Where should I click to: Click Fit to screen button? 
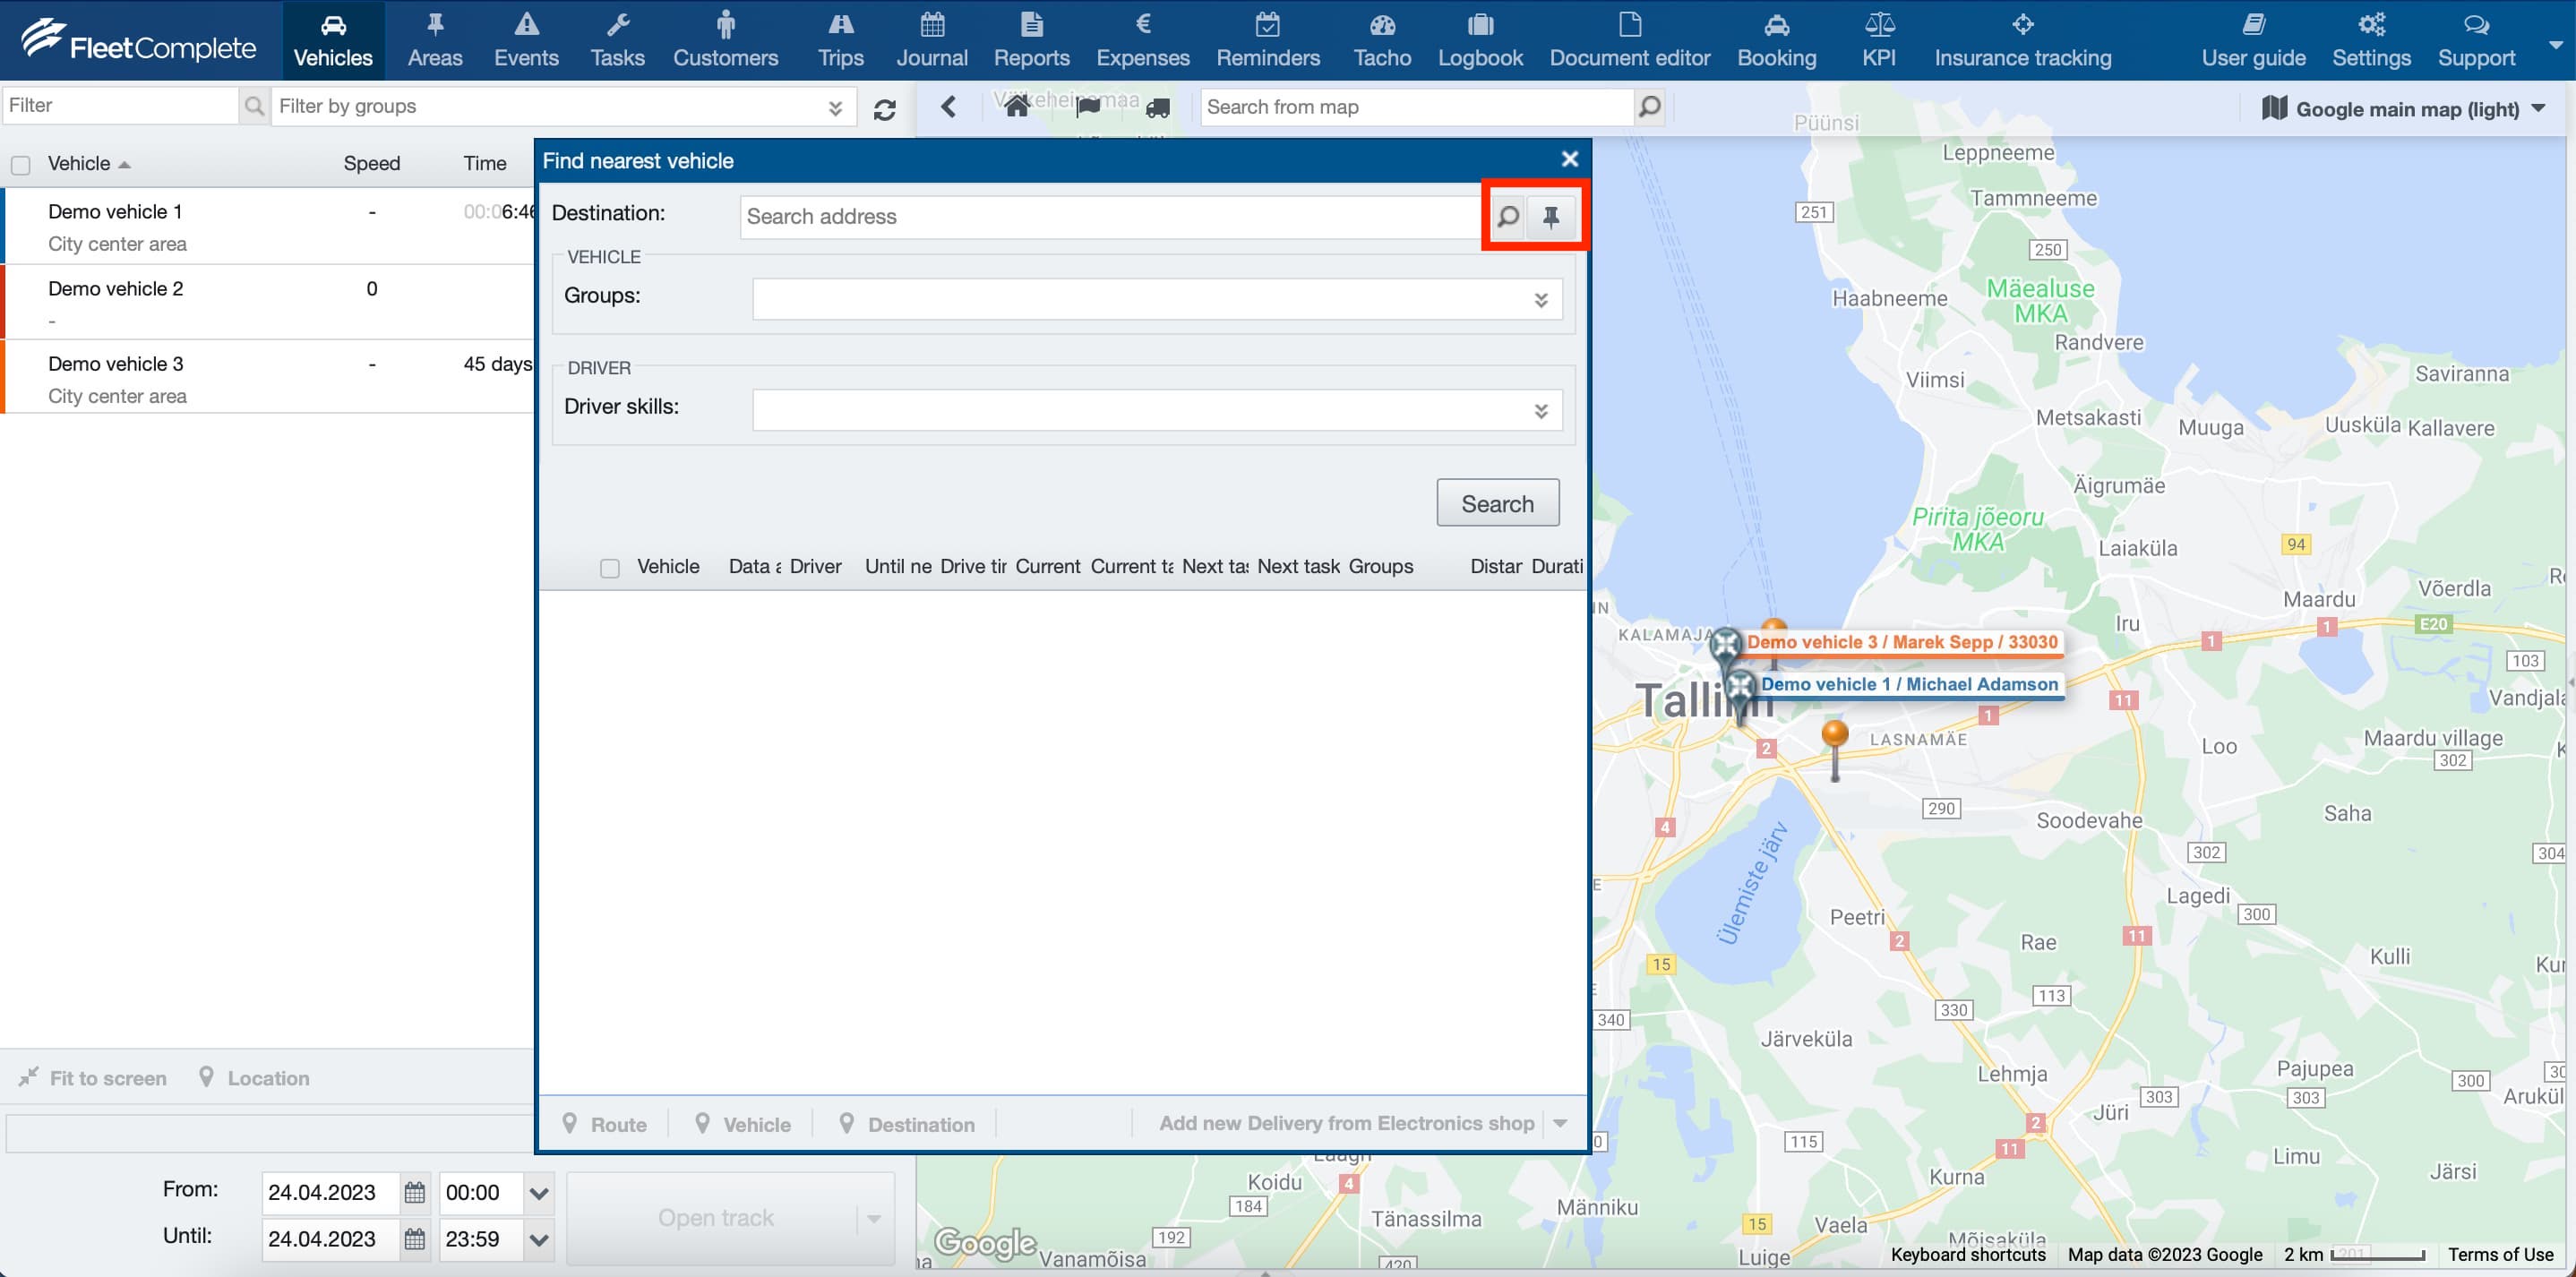click(93, 1078)
